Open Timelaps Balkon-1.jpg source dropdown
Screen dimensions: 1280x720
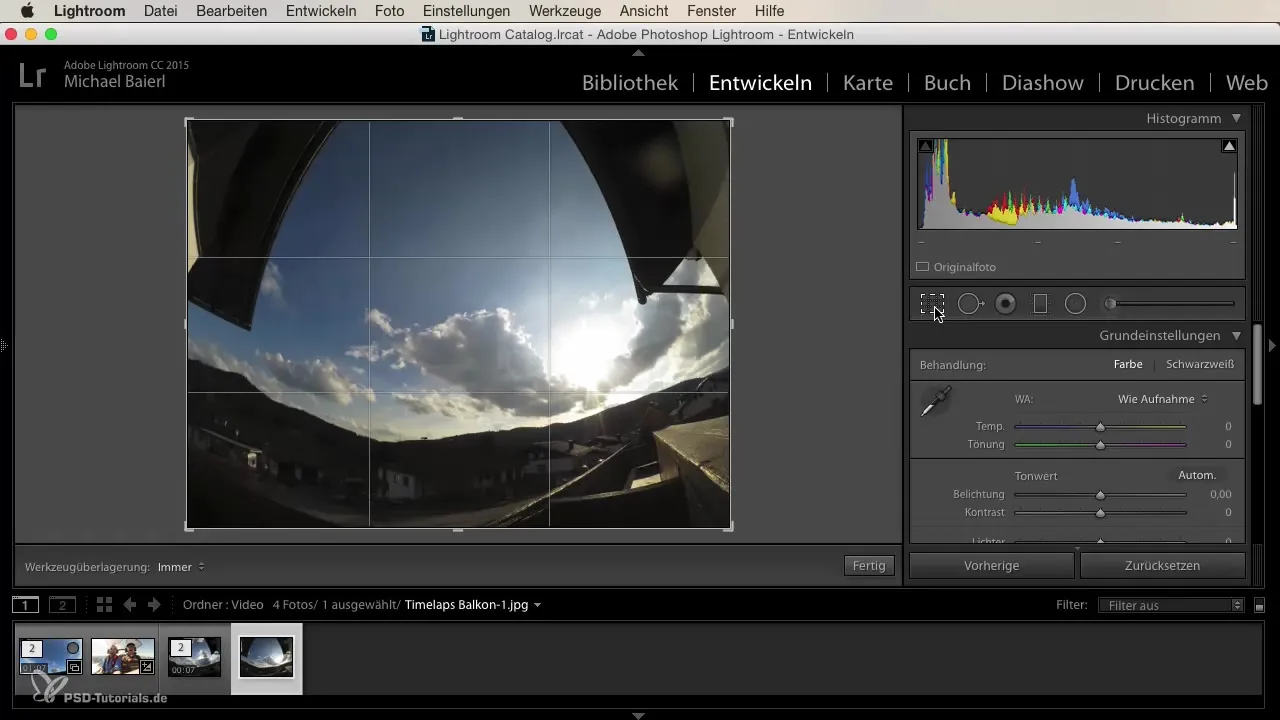(x=473, y=605)
